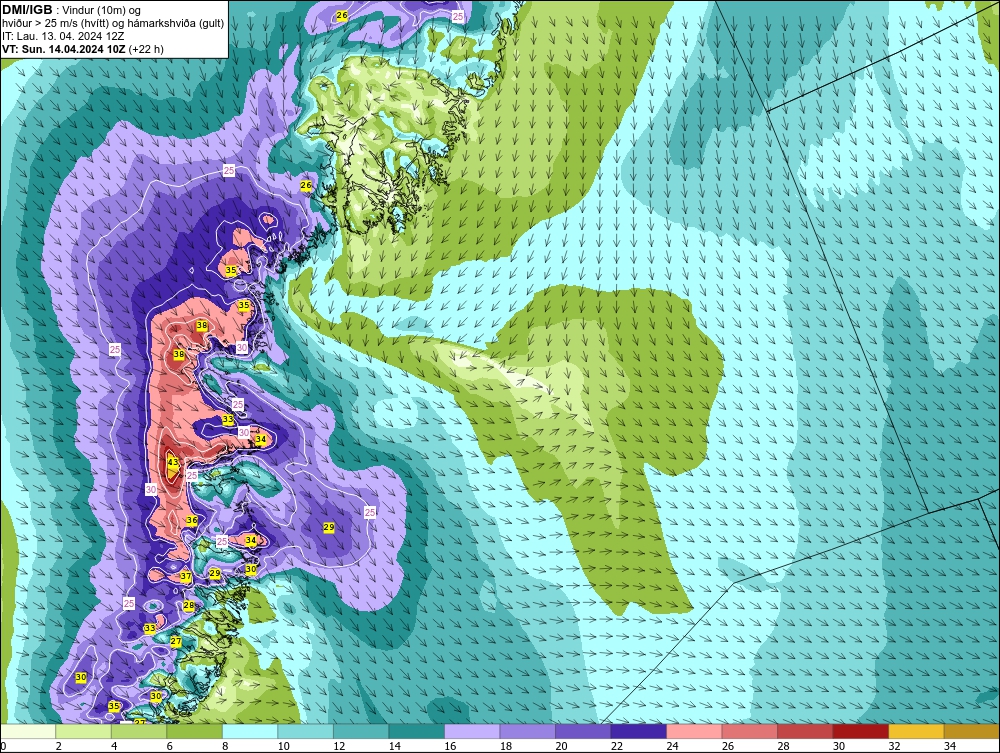Select the 18–20 purple legend swatch
Image resolution: width=1000 pixels, height=753 pixels.
[527, 731]
